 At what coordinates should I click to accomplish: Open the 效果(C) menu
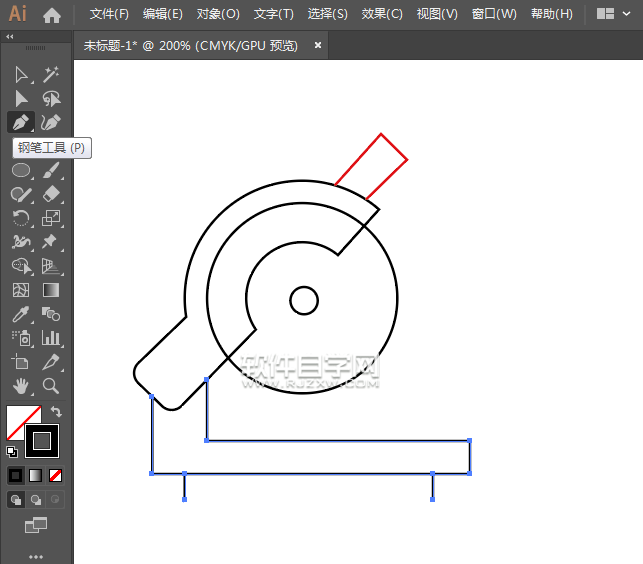(x=382, y=14)
